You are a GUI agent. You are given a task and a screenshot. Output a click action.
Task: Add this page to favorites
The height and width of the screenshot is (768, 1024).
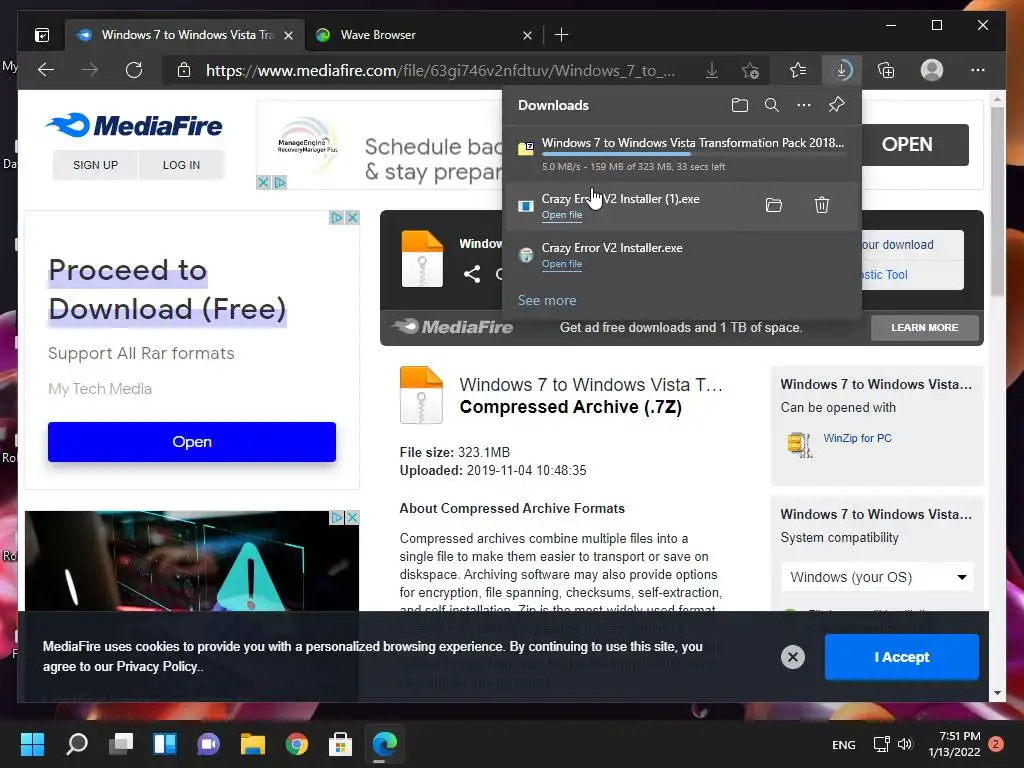click(750, 71)
